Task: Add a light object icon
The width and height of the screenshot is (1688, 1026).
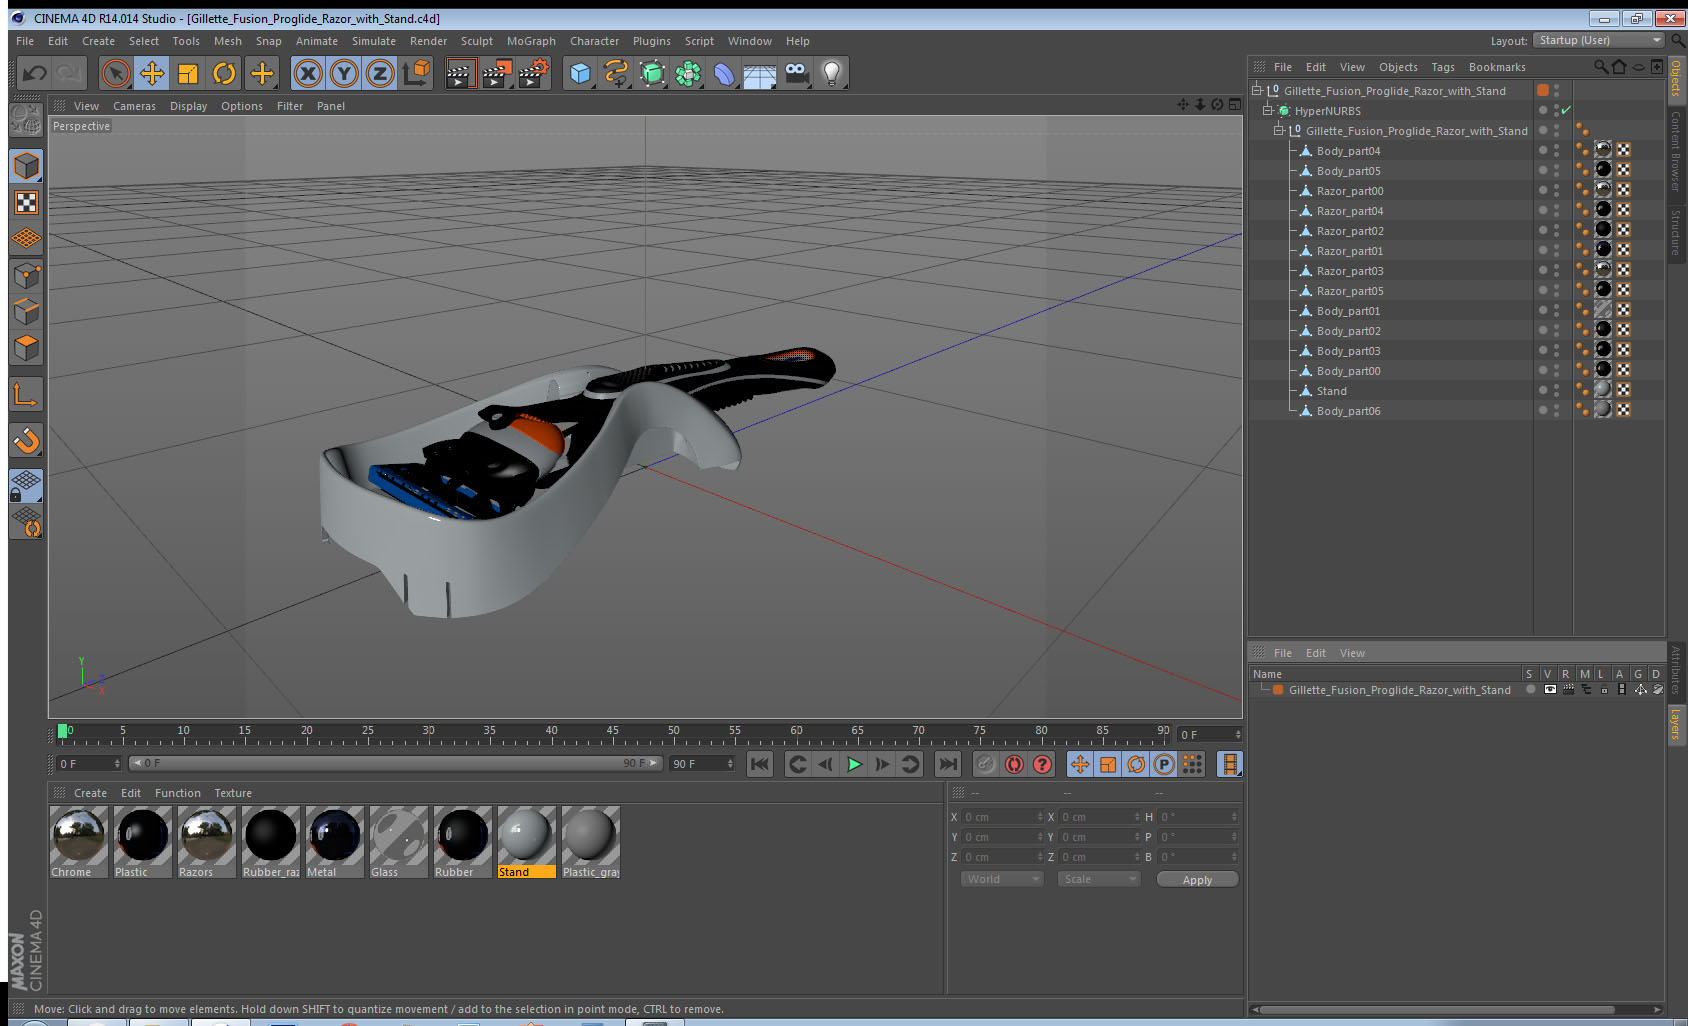Action: [x=832, y=73]
